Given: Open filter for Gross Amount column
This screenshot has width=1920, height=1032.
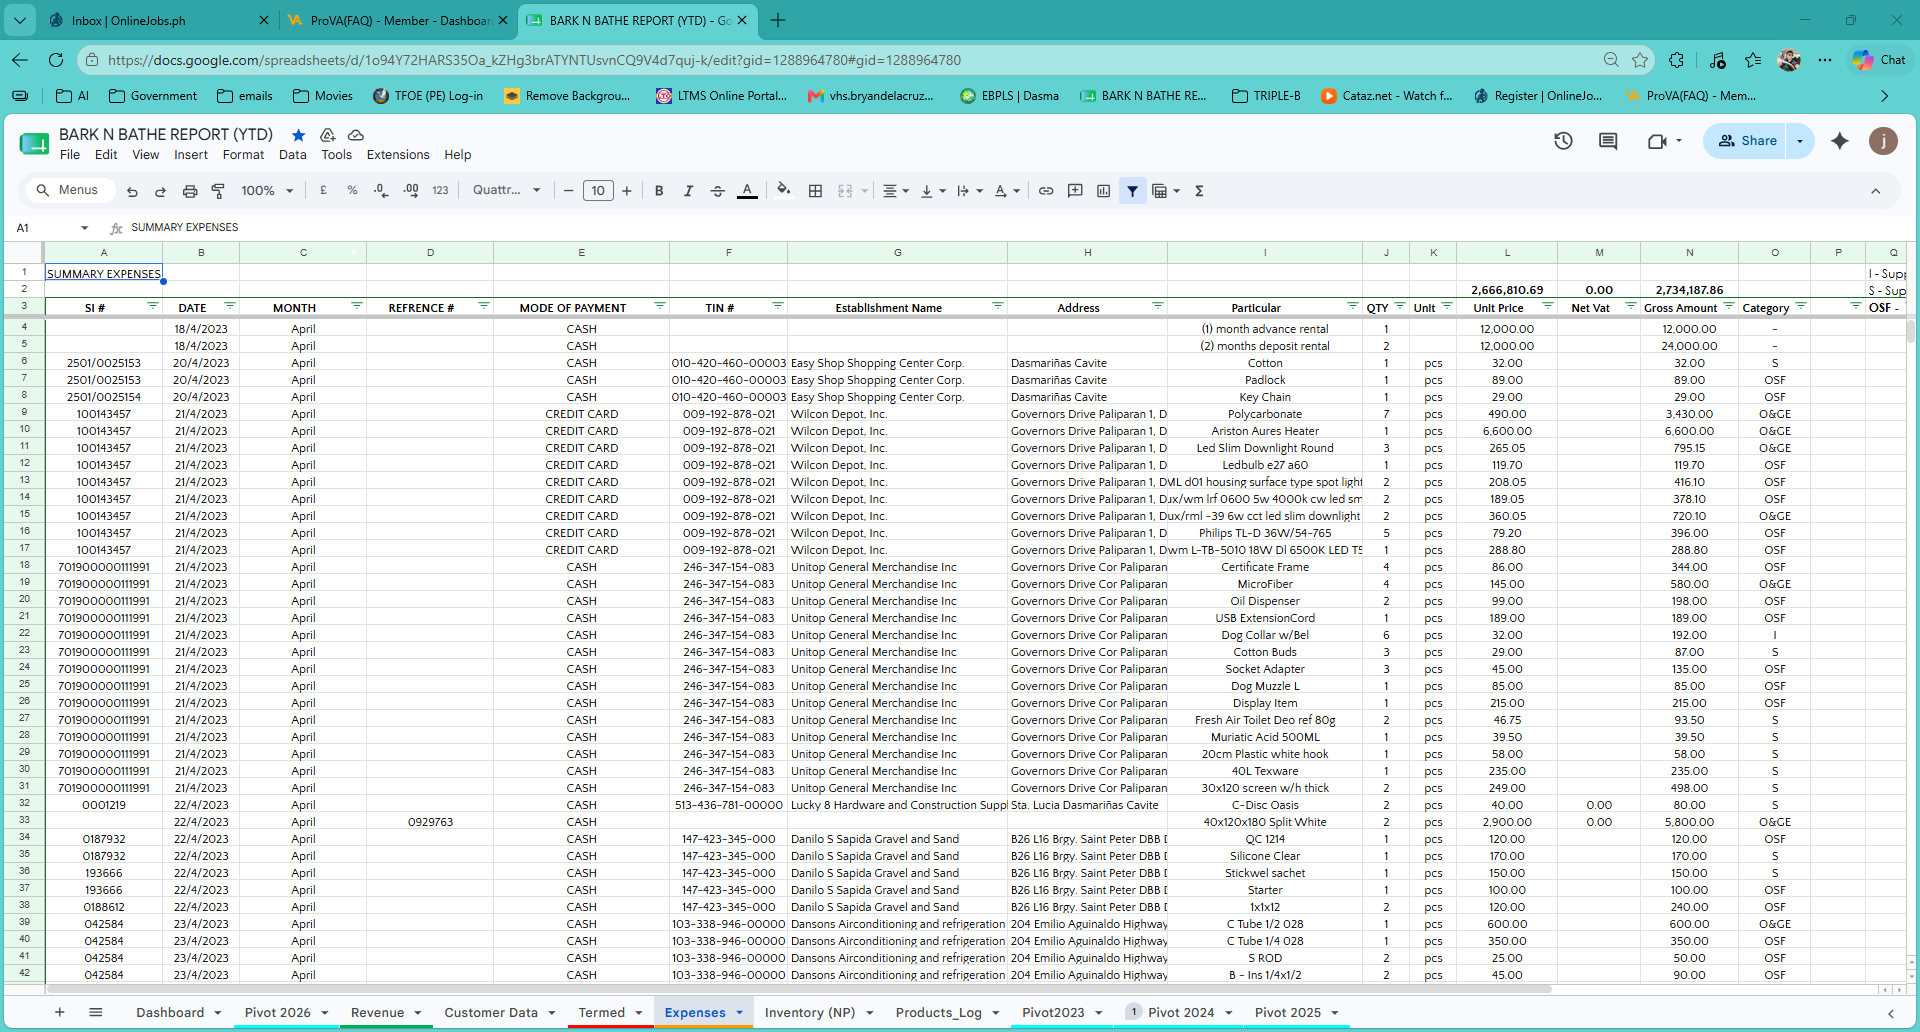Looking at the screenshot, I should click(1728, 306).
